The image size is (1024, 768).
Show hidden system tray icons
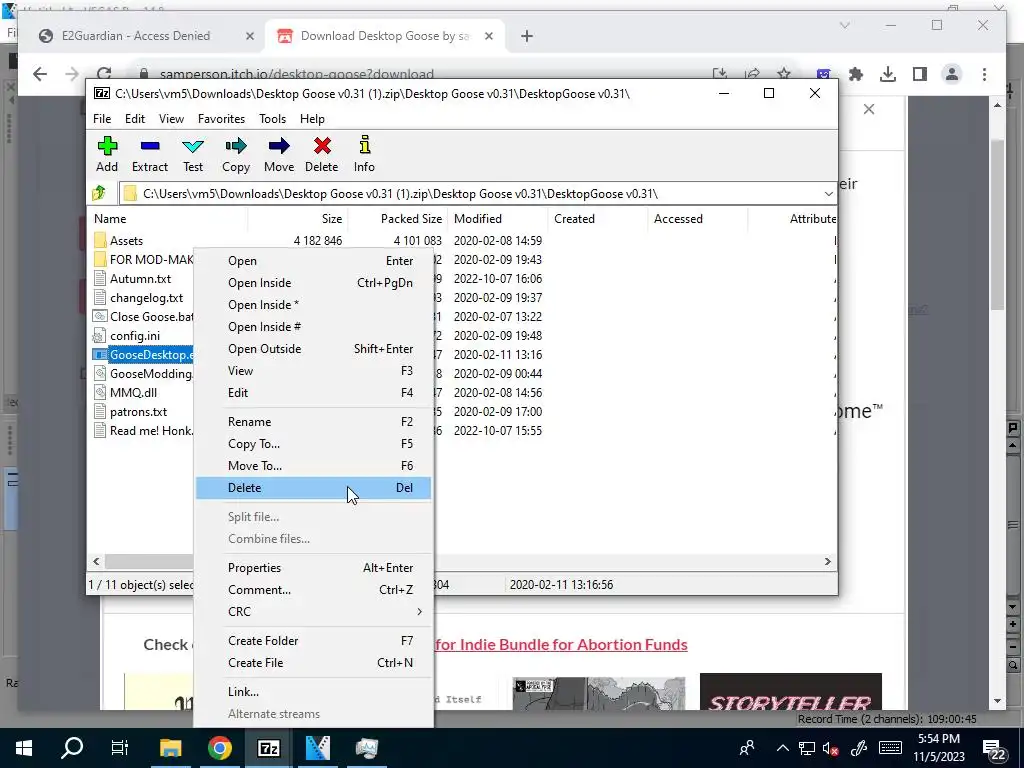[x=782, y=748]
